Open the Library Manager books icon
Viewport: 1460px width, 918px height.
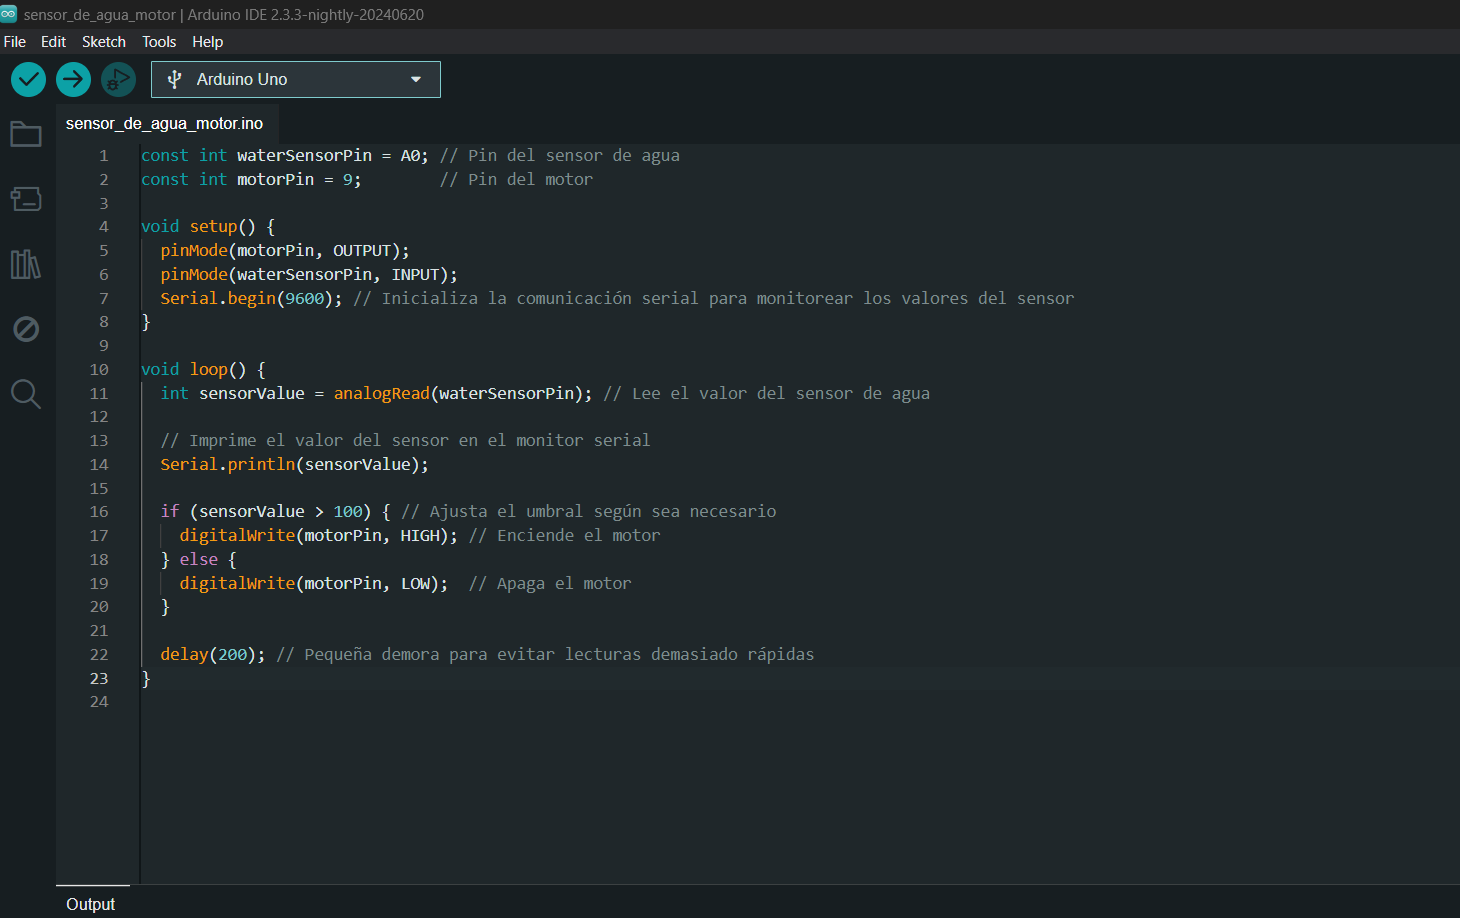(x=26, y=264)
